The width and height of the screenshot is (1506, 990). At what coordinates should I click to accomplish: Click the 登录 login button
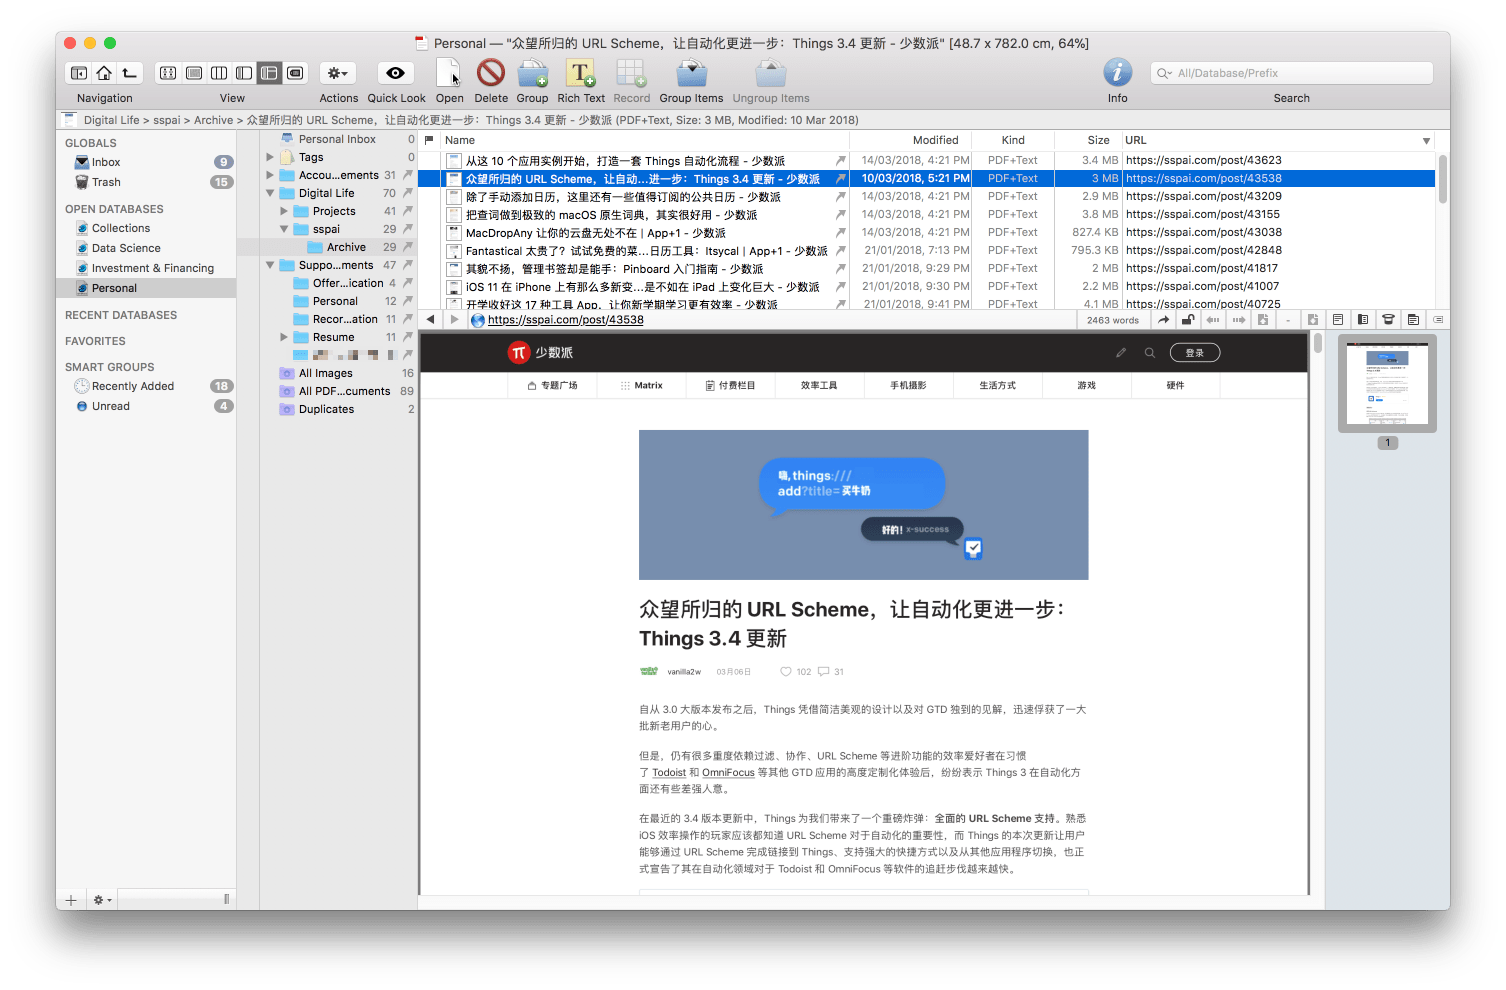click(x=1194, y=353)
